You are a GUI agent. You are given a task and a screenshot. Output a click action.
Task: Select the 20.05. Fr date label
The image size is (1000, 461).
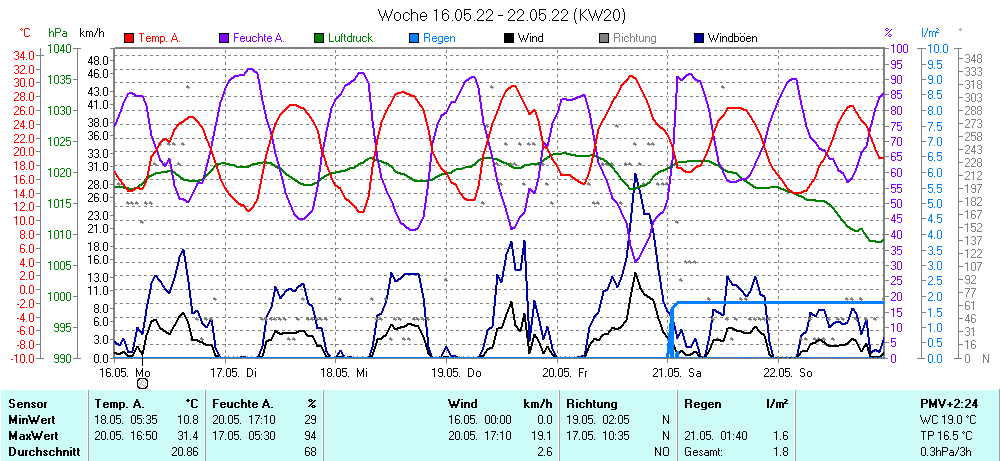565,371
